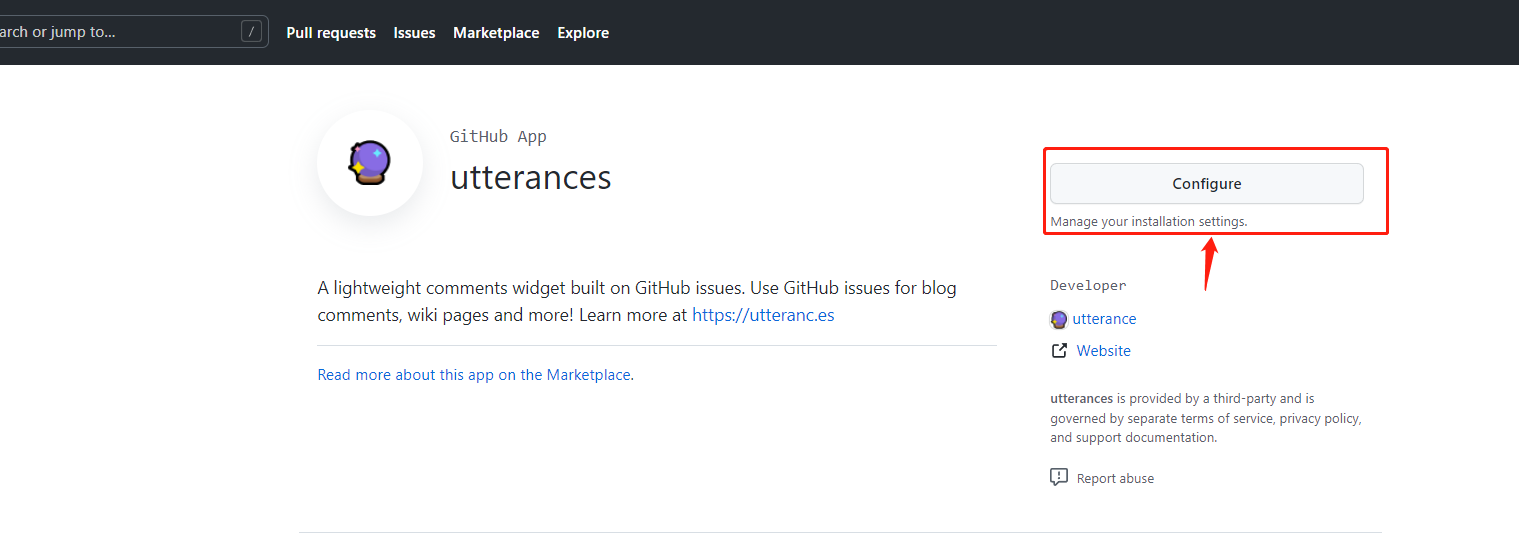Click the utterance developer avatar icon
This screenshot has width=1519, height=534.
tap(1059, 319)
